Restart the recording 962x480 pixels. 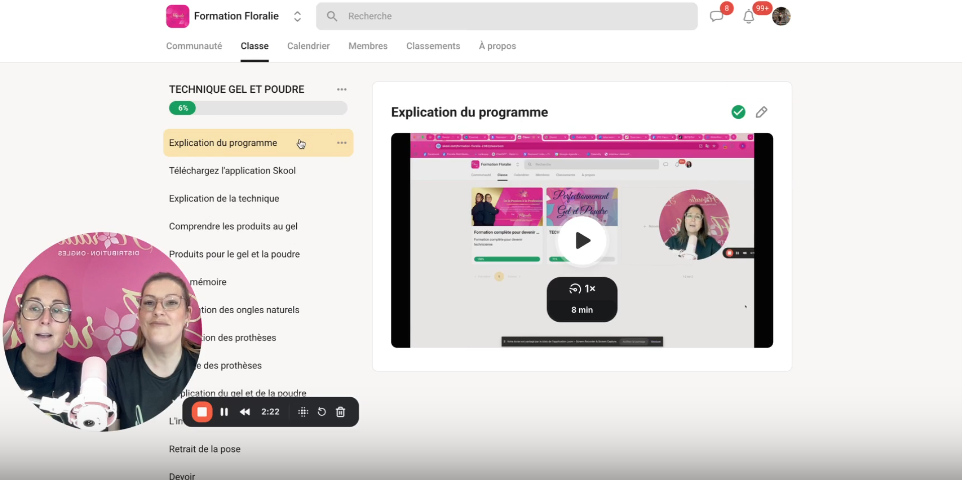coord(321,412)
